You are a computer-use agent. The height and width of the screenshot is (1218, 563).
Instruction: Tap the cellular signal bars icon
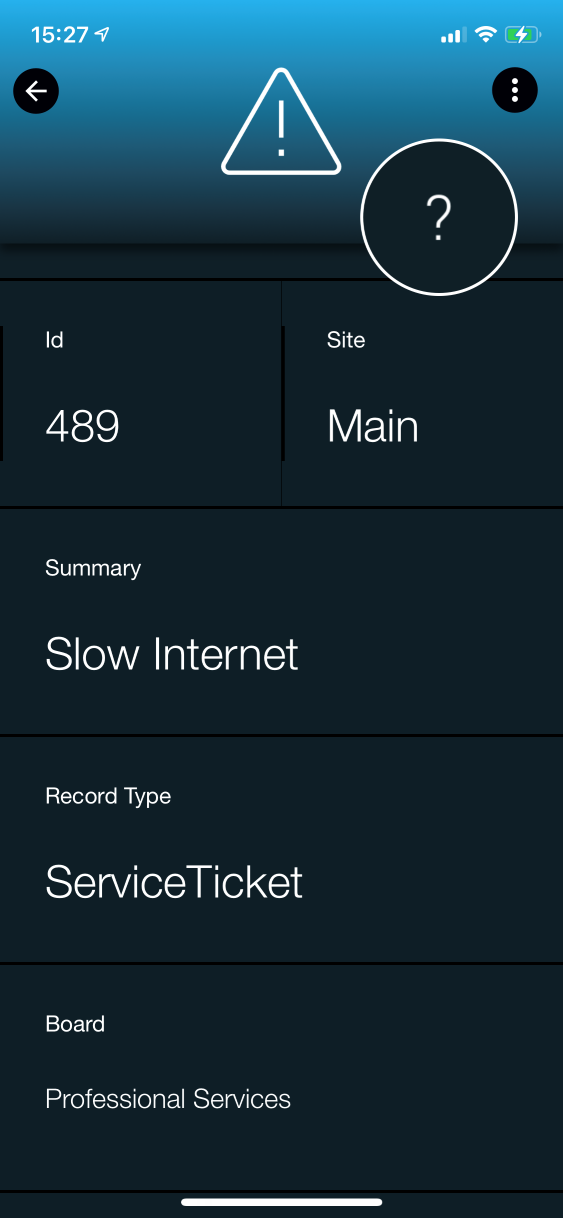(x=454, y=36)
